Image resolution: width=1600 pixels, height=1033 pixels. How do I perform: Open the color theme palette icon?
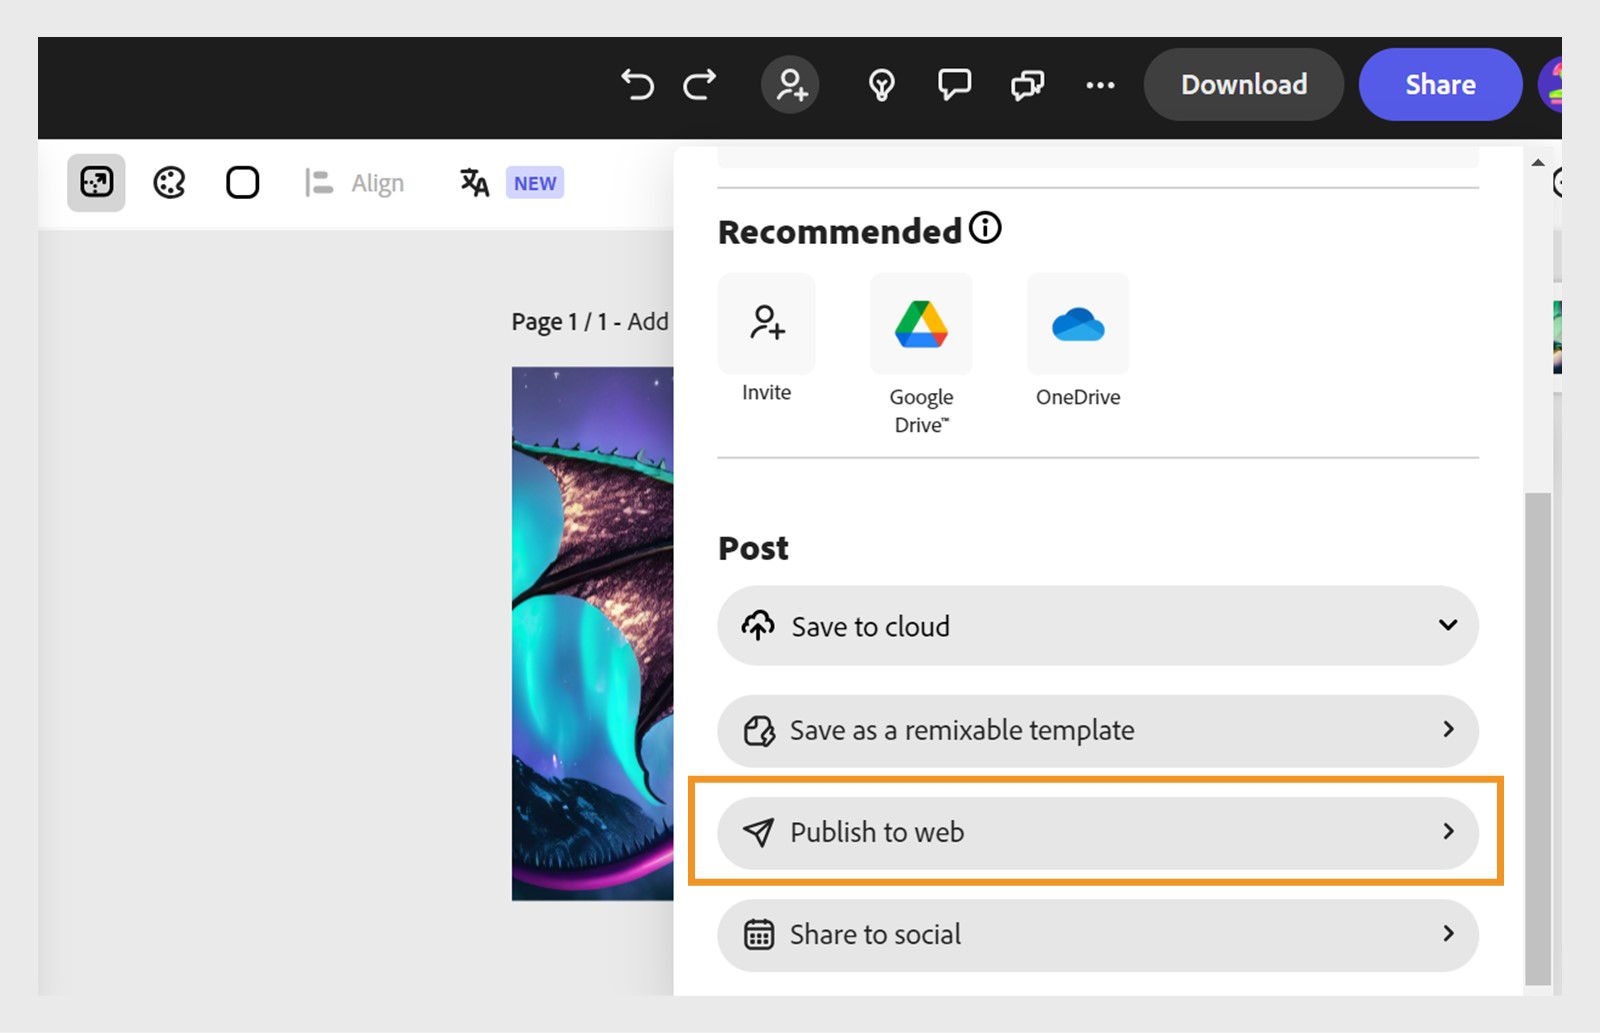point(168,182)
